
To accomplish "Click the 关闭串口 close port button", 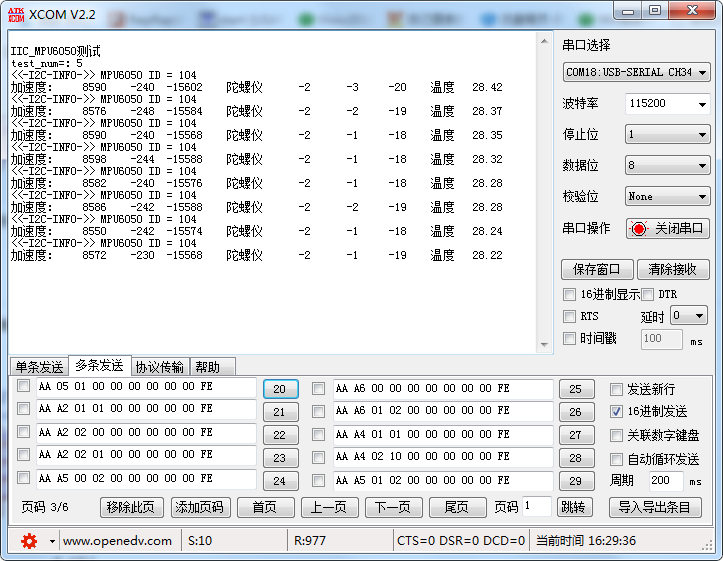I will [668, 229].
